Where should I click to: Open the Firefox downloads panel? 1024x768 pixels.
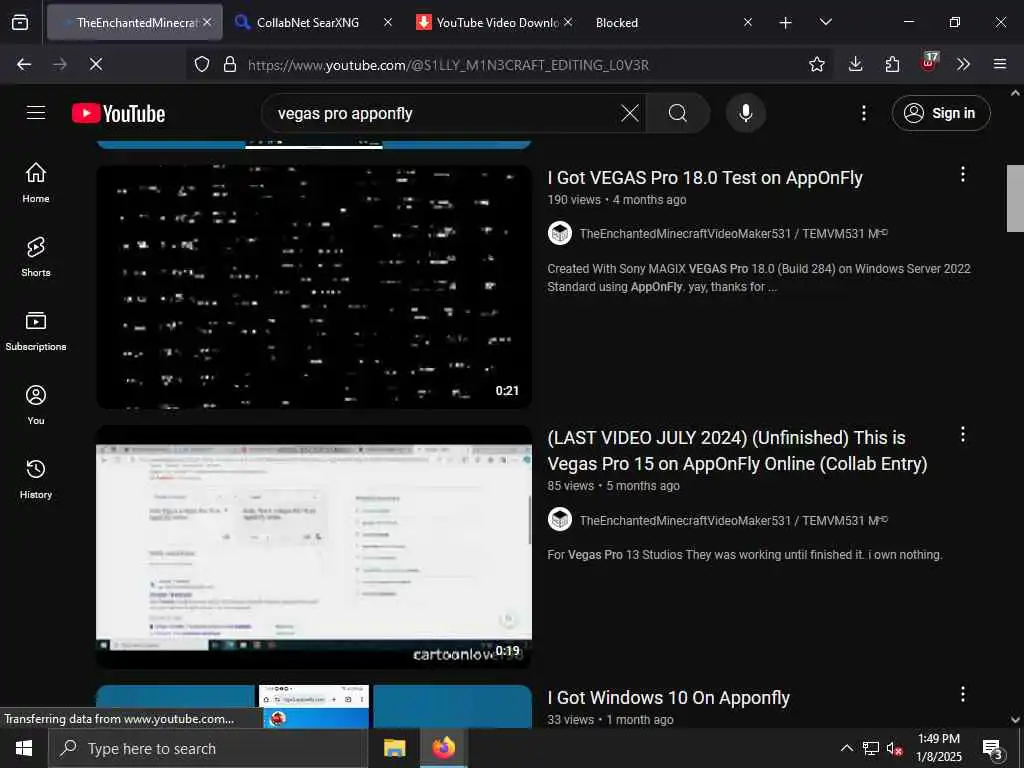pos(856,64)
